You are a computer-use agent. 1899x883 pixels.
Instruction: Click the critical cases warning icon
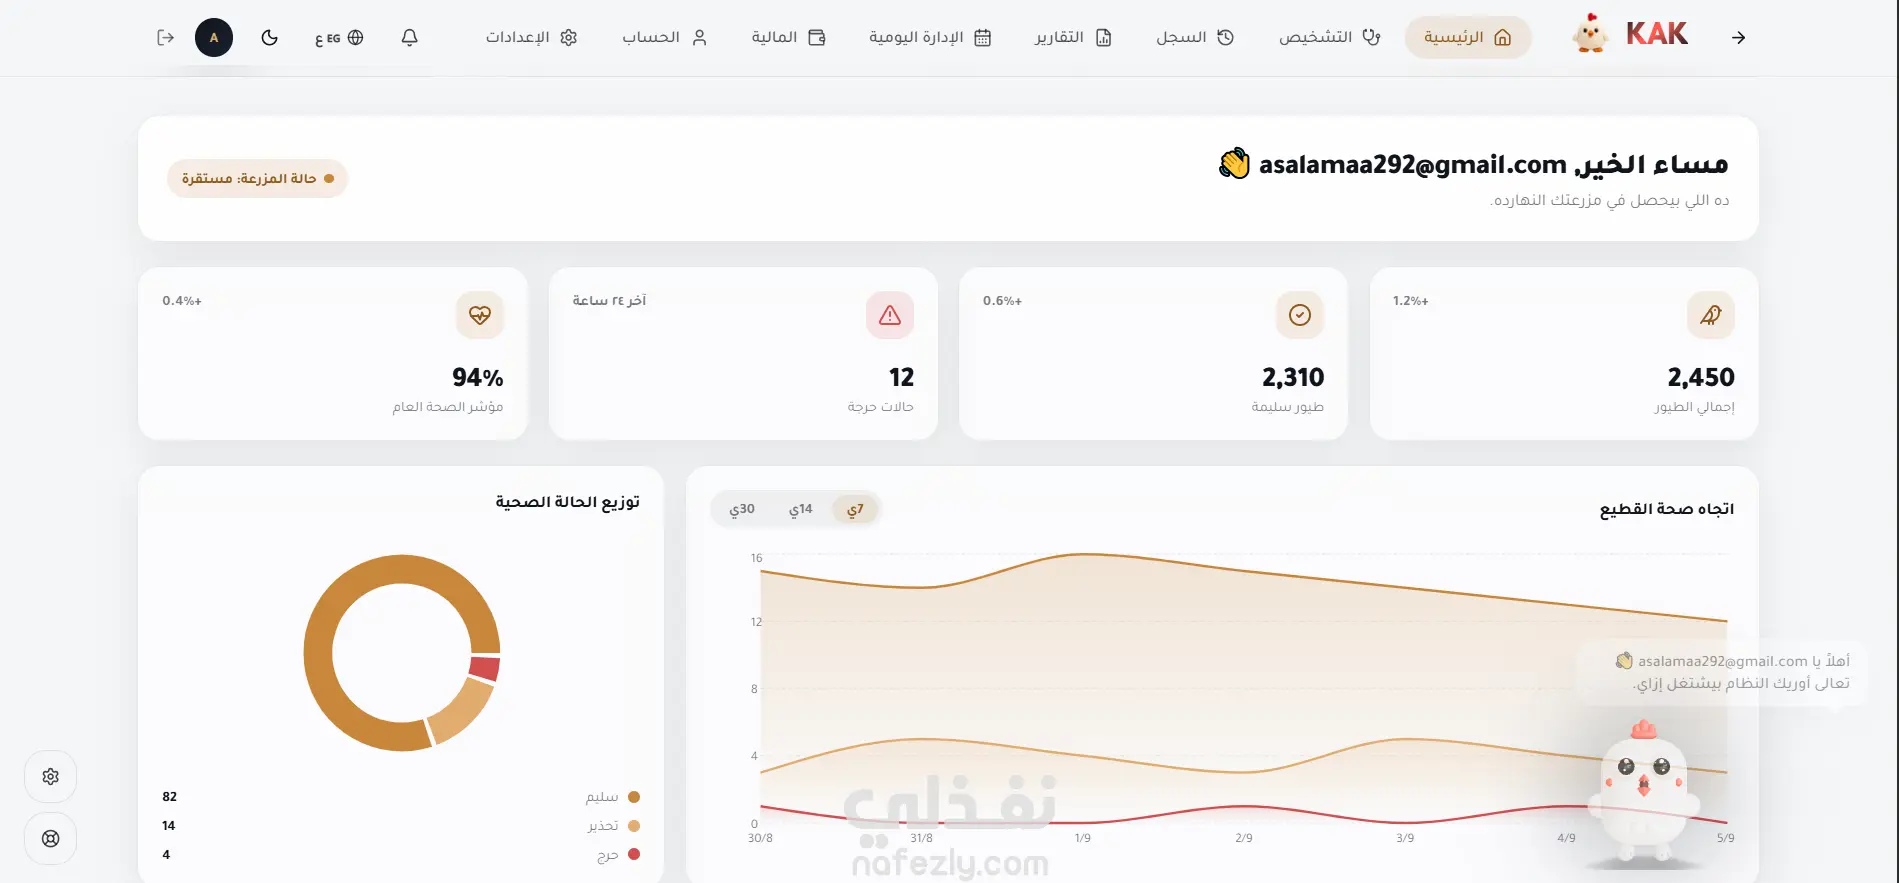890,316
